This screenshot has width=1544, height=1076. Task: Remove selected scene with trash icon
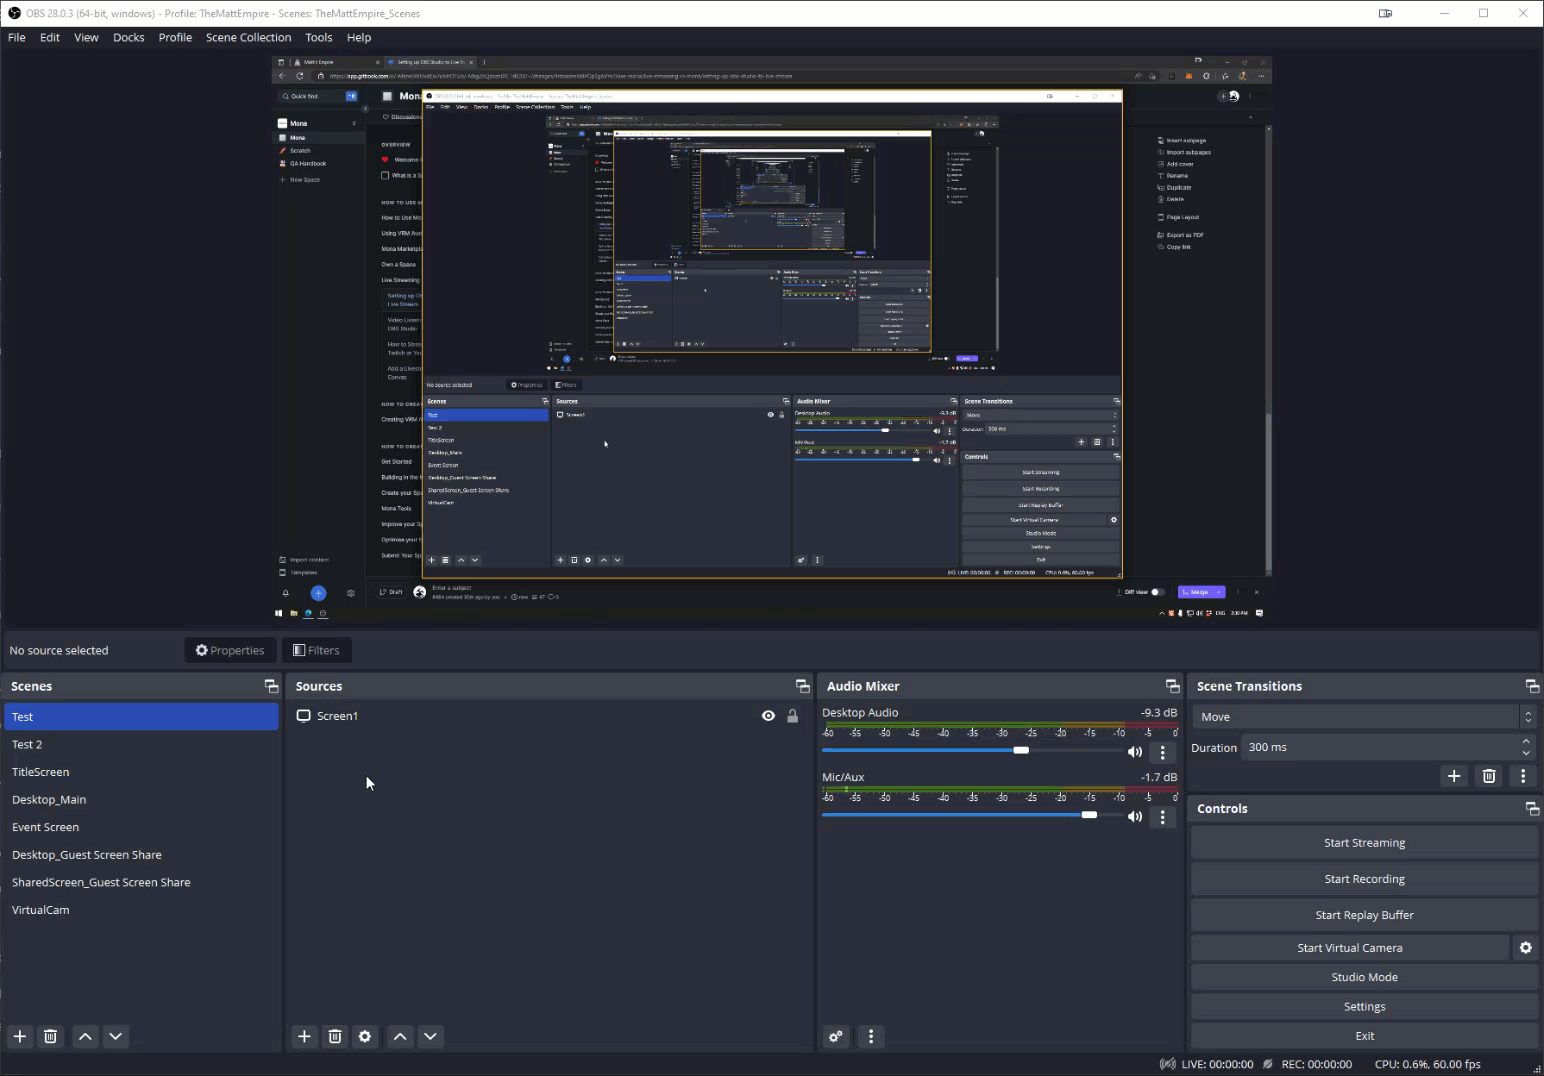tap(51, 1036)
